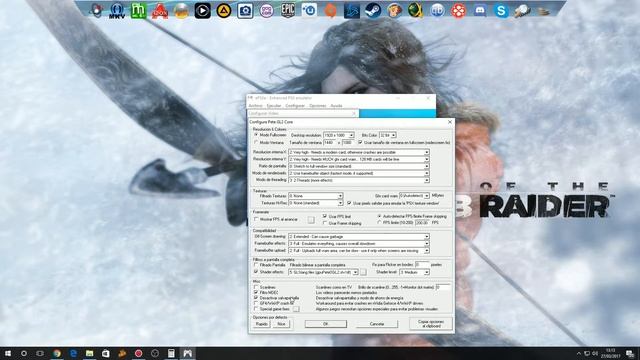The image size is (640, 360).
Task: Enable Mostrar FPS al arrancar checkbox
Action: click(x=256, y=219)
